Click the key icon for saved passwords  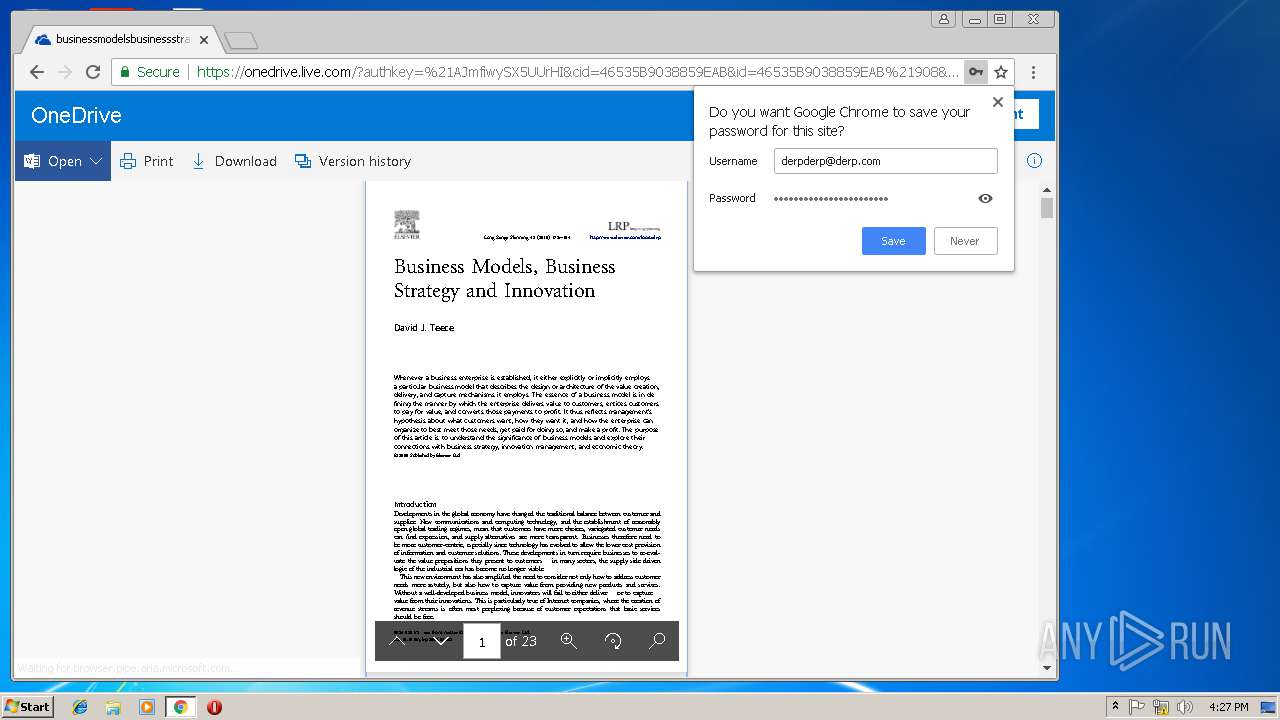(x=976, y=72)
